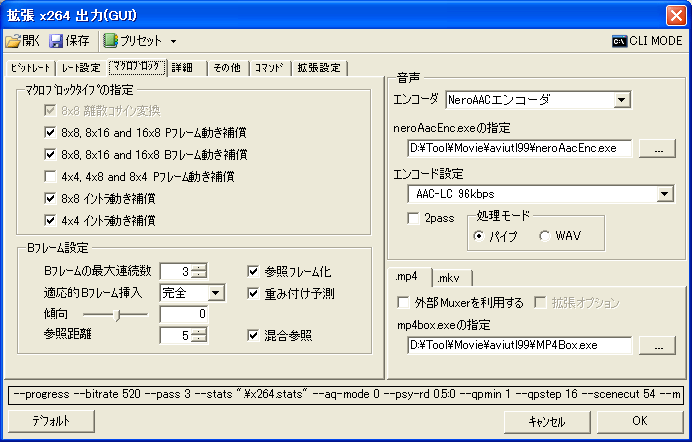This screenshot has height=442, width=692.
Task: Select the .mp4 muxer tab
Action: coord(409,277)
